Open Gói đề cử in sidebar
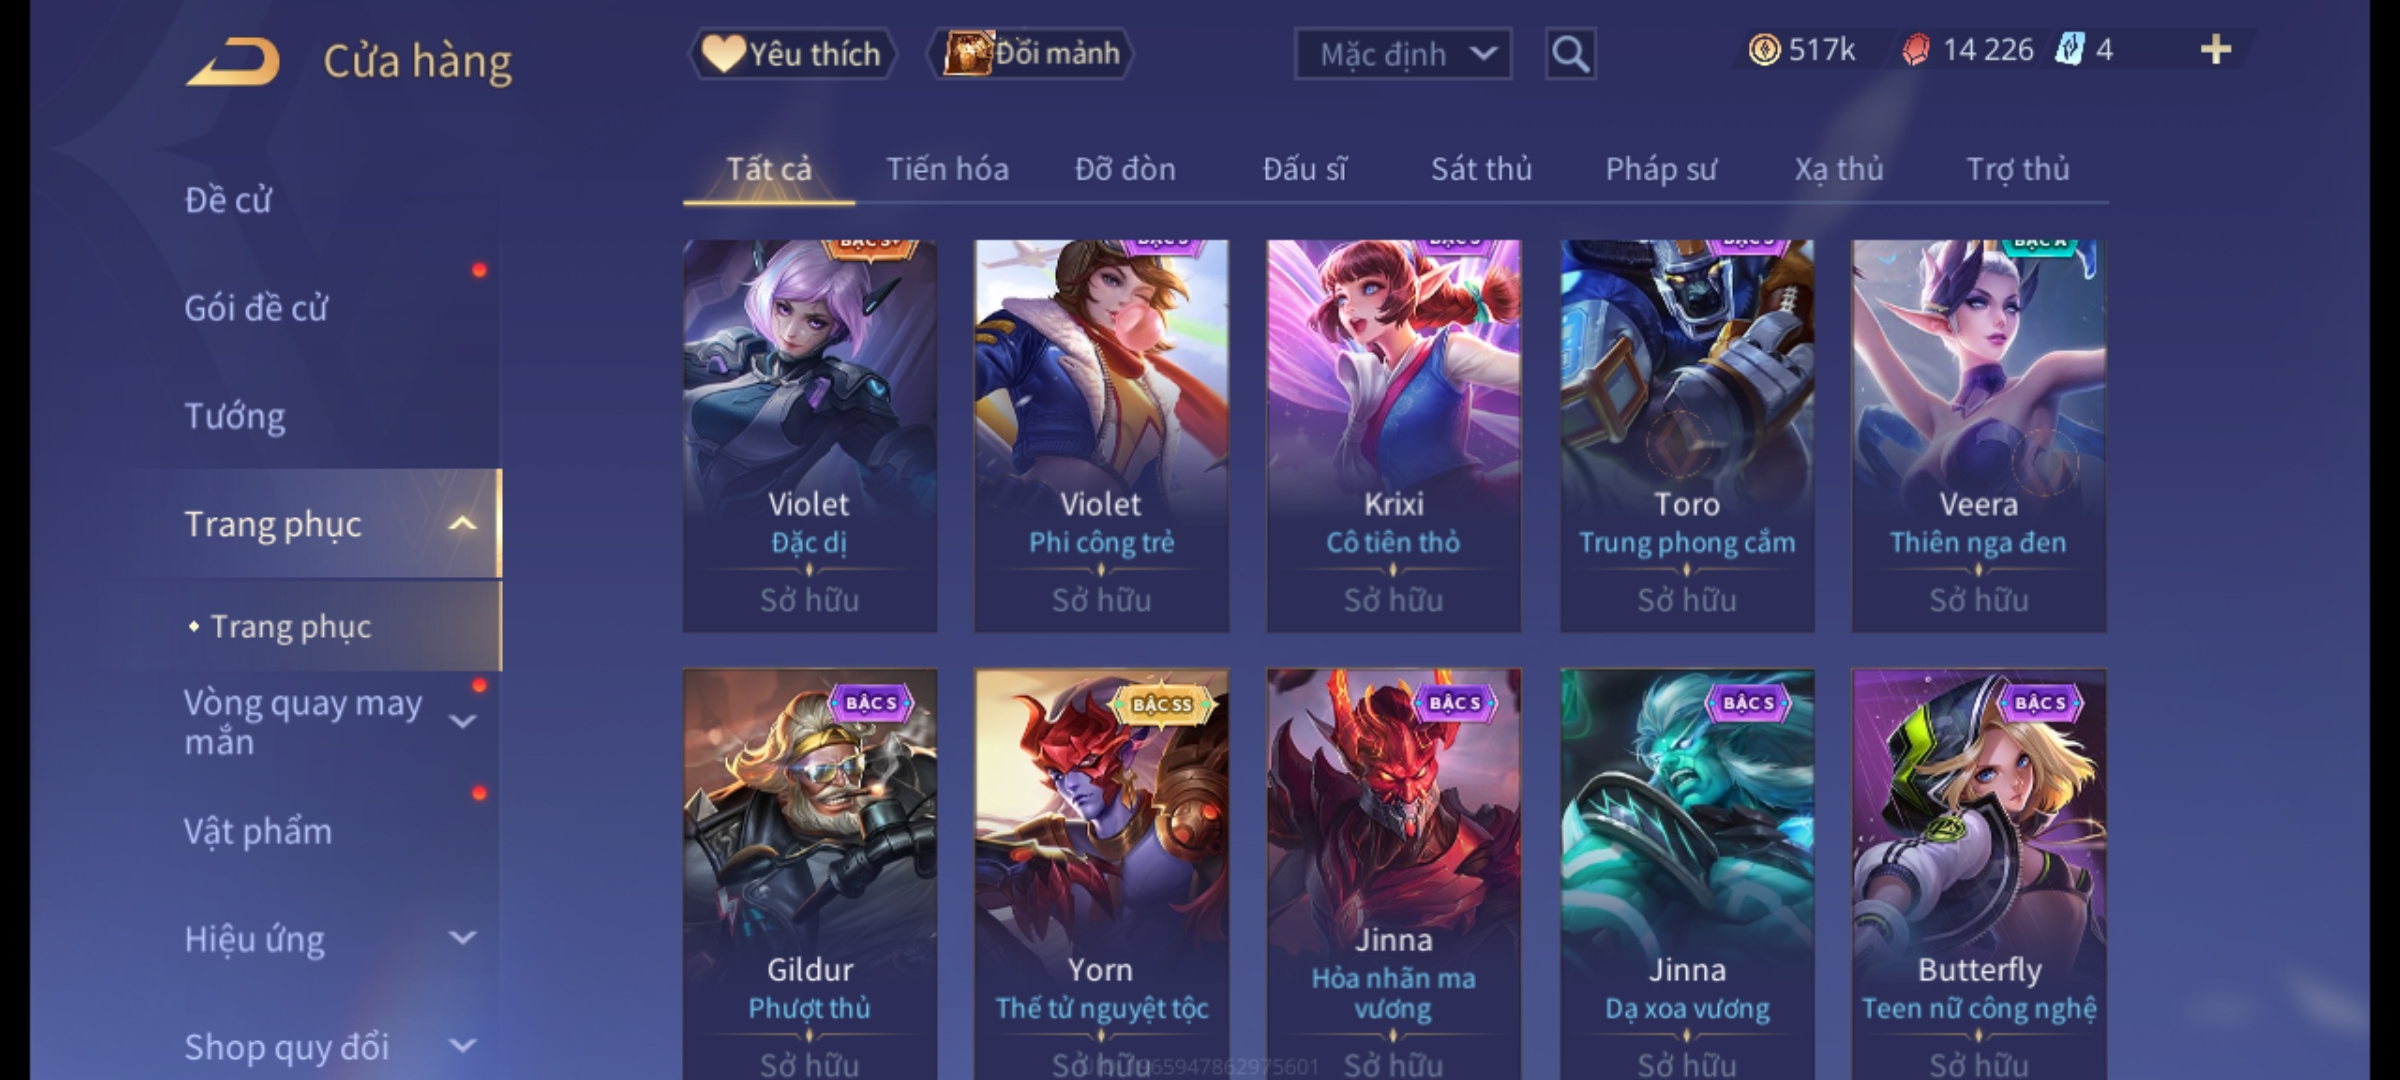The height and width of the screenshot is (1080, 2400). (x=256, y=308)
